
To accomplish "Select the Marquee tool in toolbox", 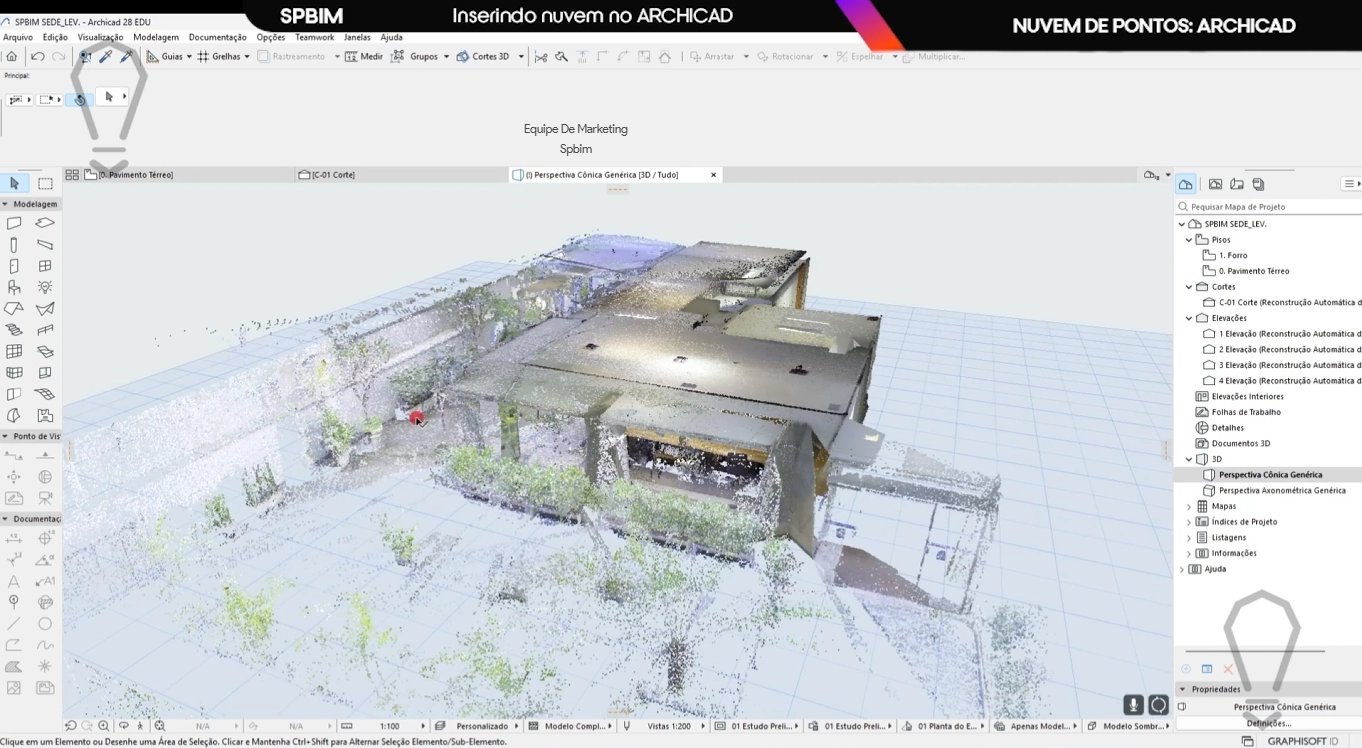I will coord(45,184).
